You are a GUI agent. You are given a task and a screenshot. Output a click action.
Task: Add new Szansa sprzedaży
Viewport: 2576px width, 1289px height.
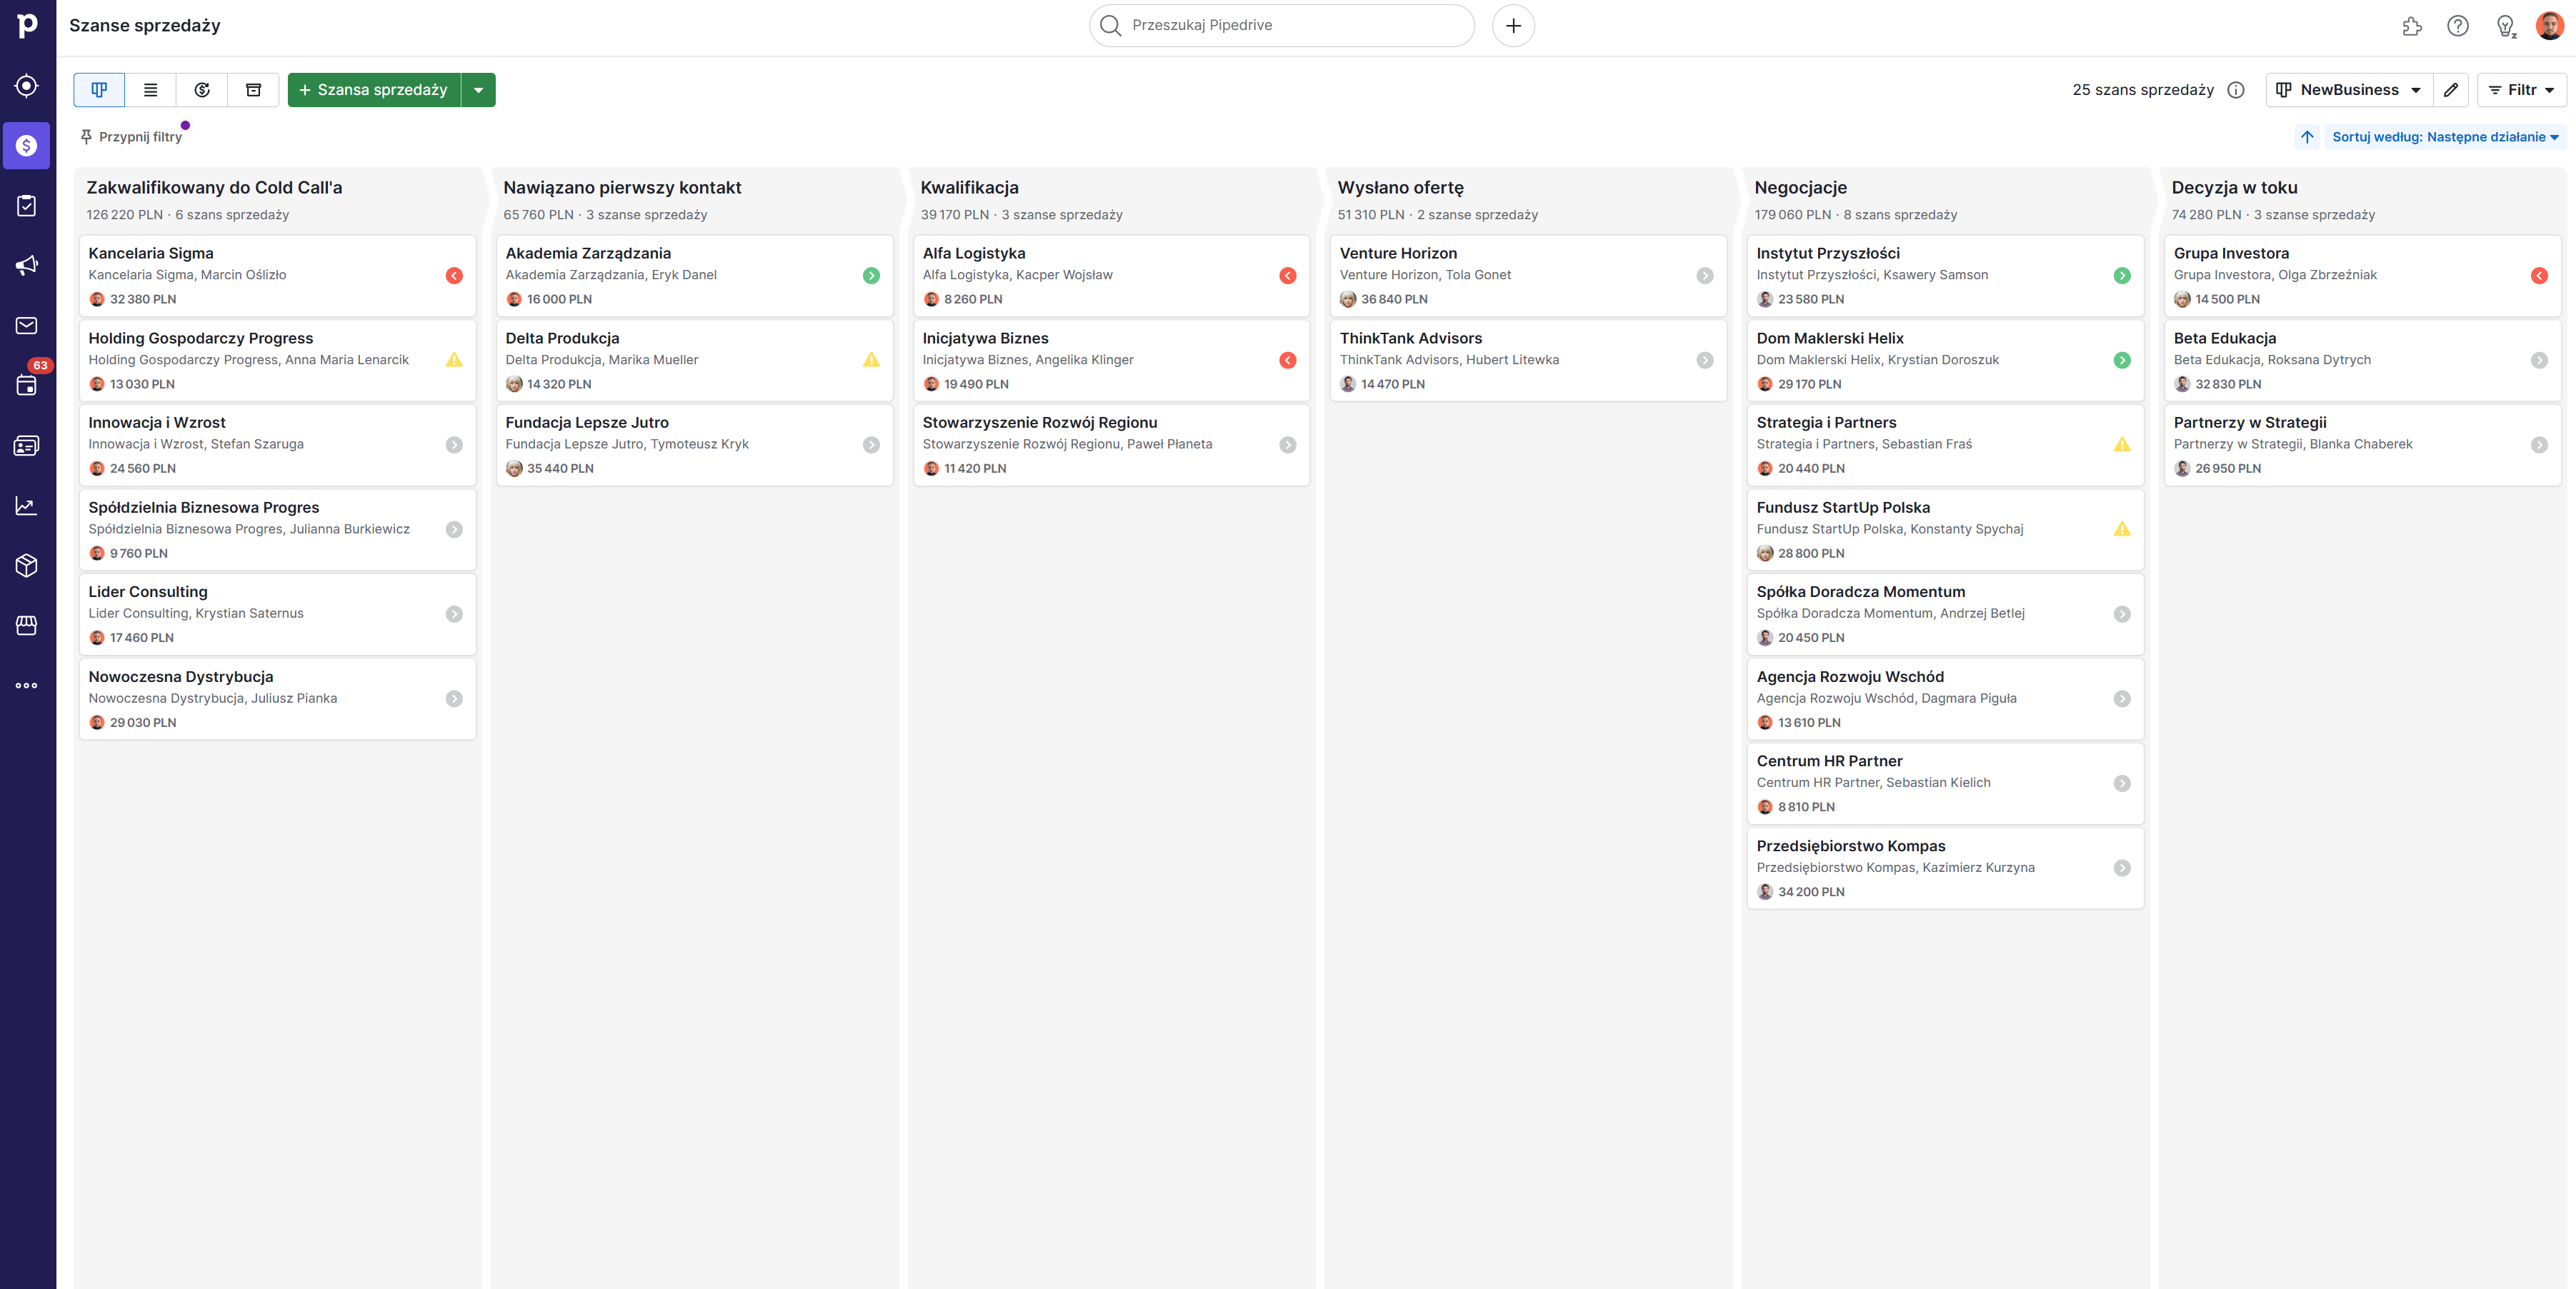[x=374, y=90]
